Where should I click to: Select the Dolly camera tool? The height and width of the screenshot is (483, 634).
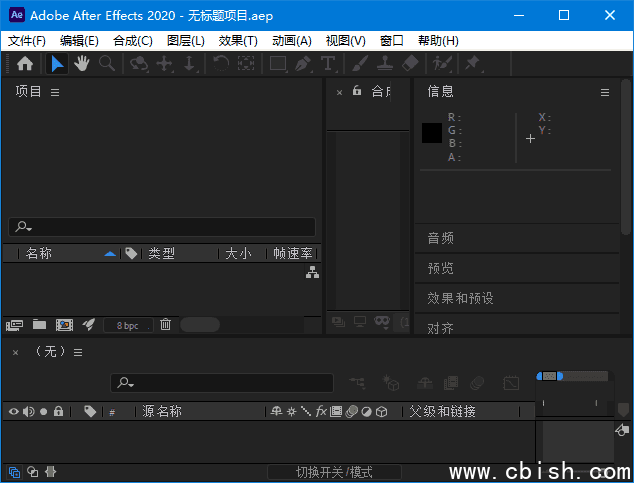pos(189,63)
